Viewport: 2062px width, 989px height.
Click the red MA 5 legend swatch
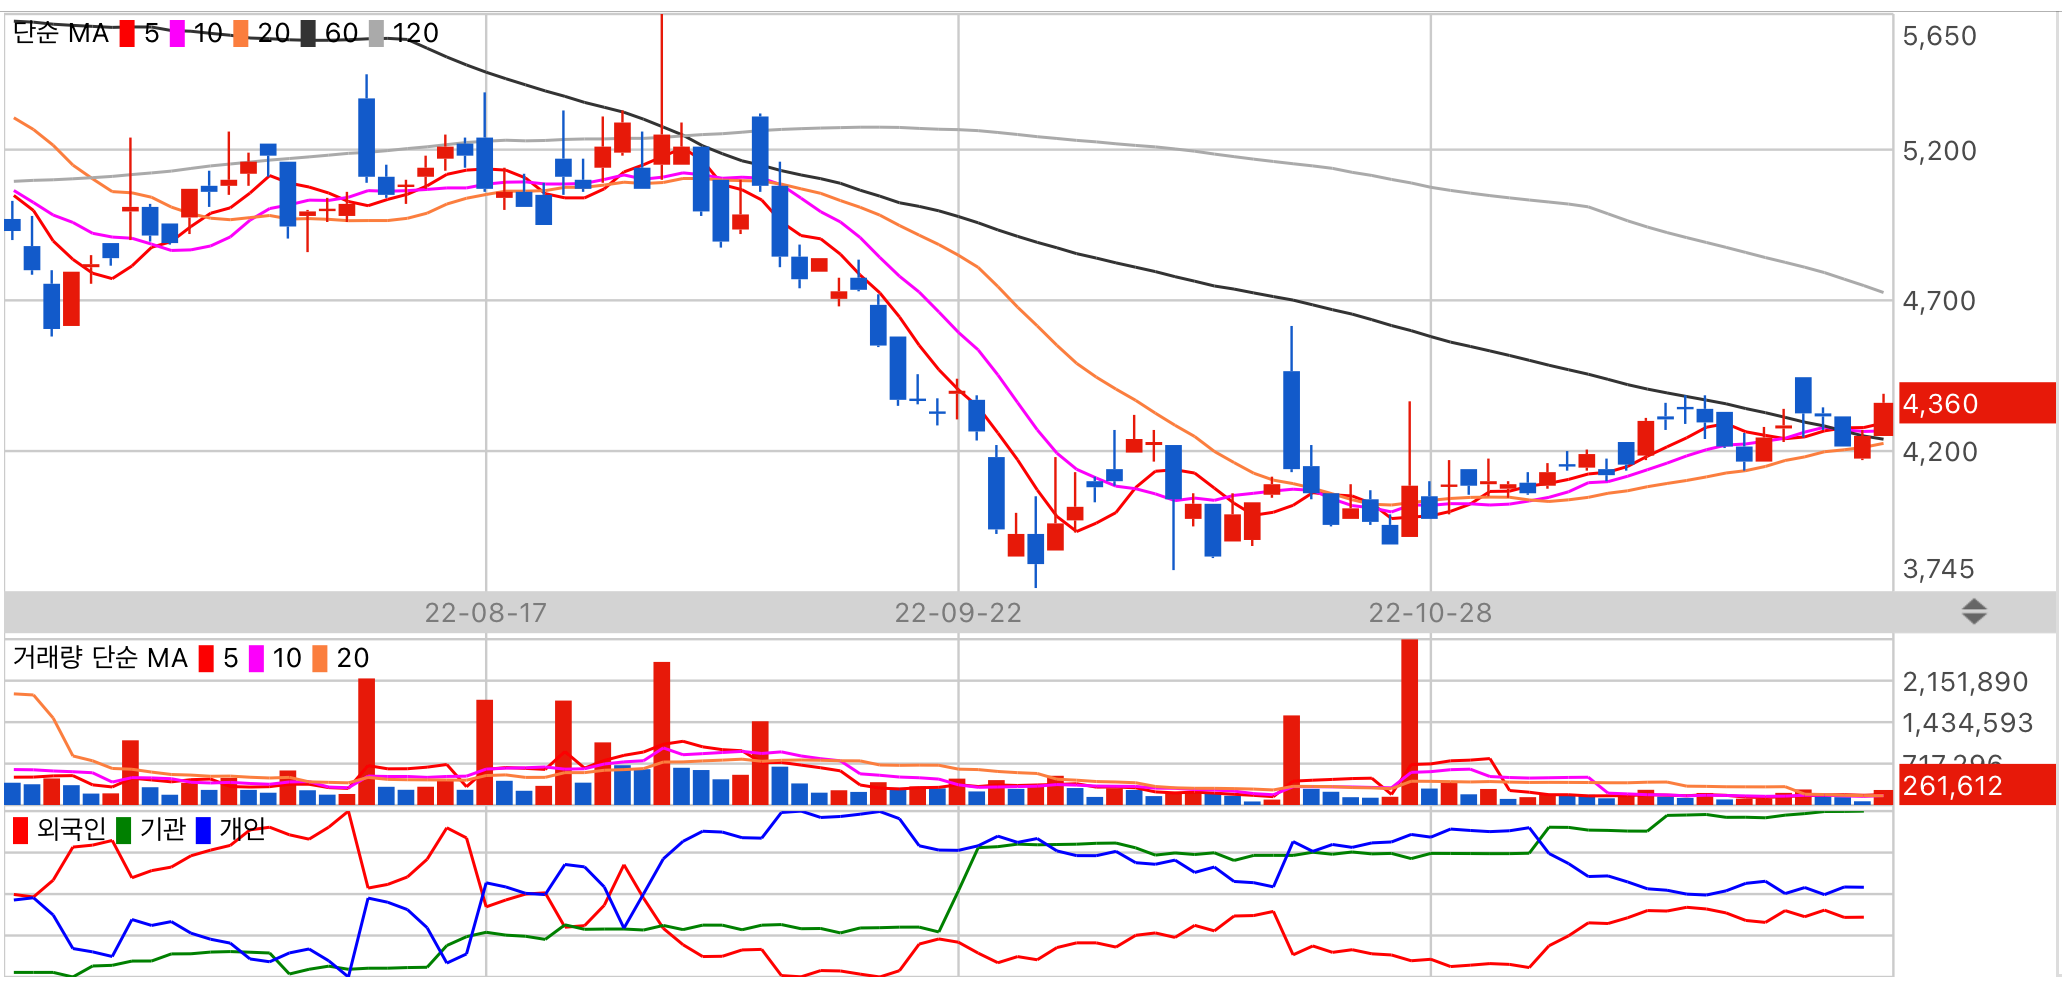pos(127,34)
